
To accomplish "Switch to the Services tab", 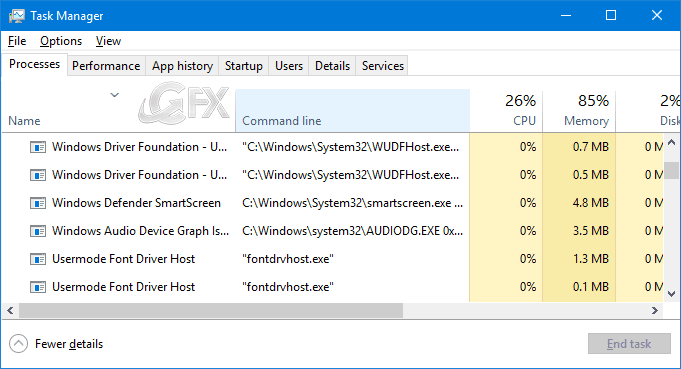I will coord(383,66).
